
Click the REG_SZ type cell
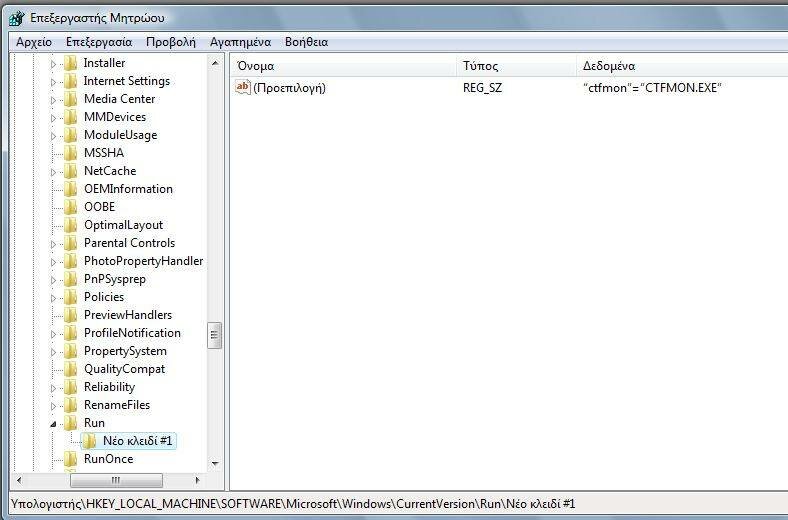[482, 88]
